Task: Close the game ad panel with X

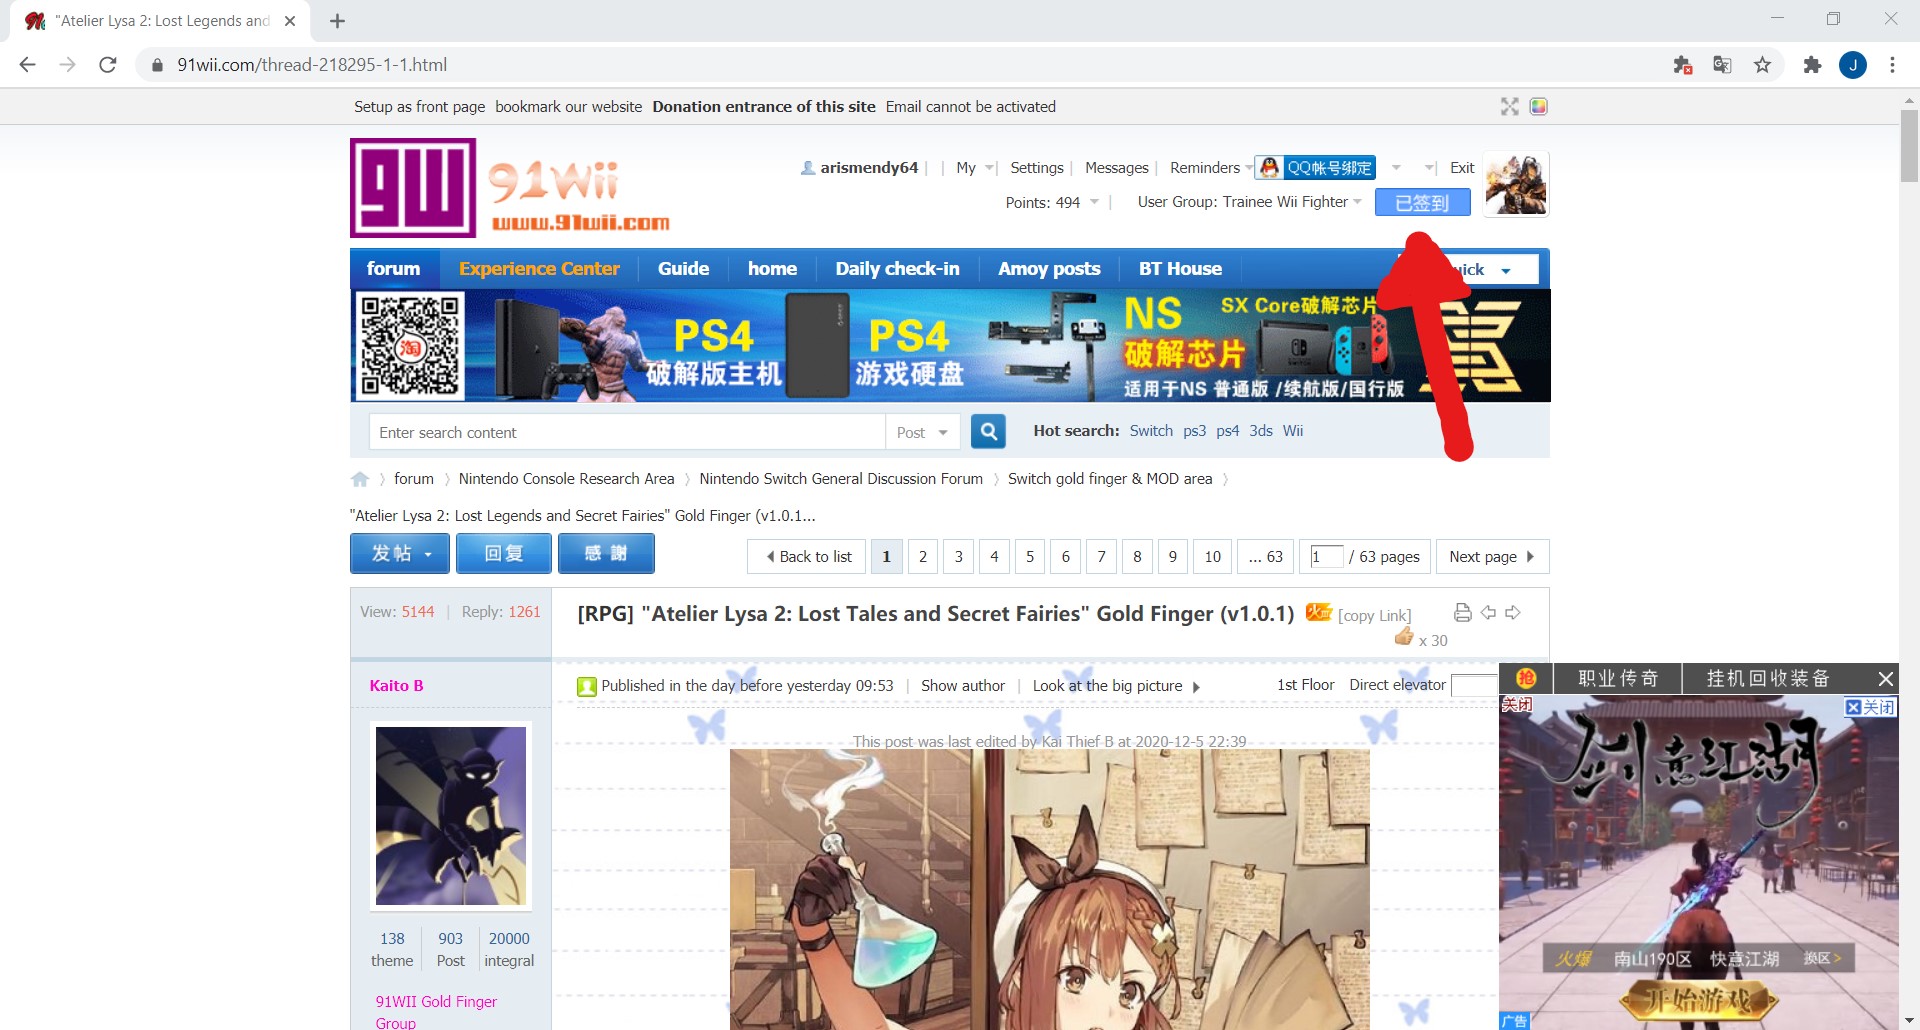Action: pyautogui.click(x=1885, y=679)
